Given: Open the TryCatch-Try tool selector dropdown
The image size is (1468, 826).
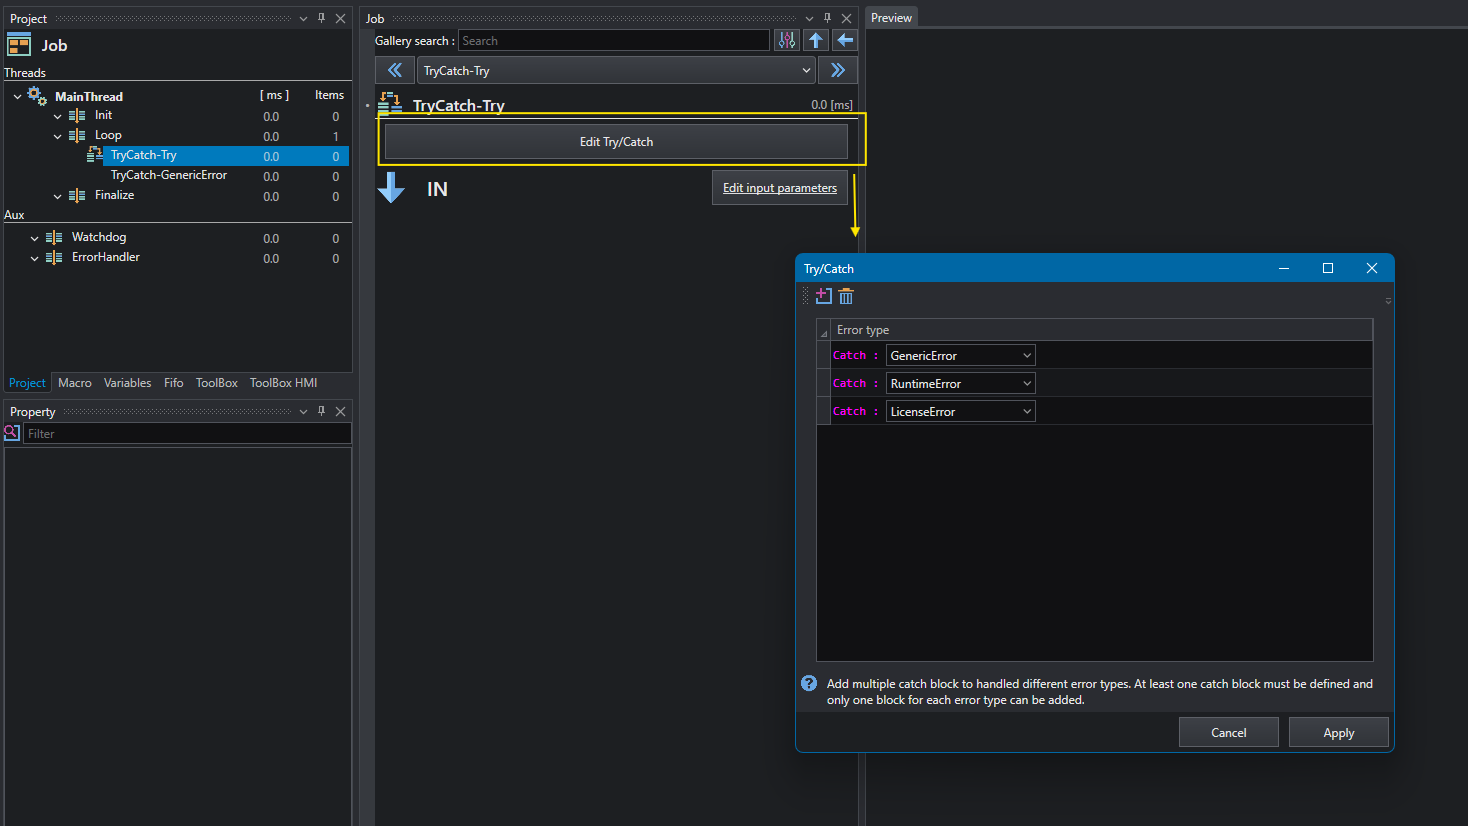Looking at the screenshot, I should coord(616,70).
